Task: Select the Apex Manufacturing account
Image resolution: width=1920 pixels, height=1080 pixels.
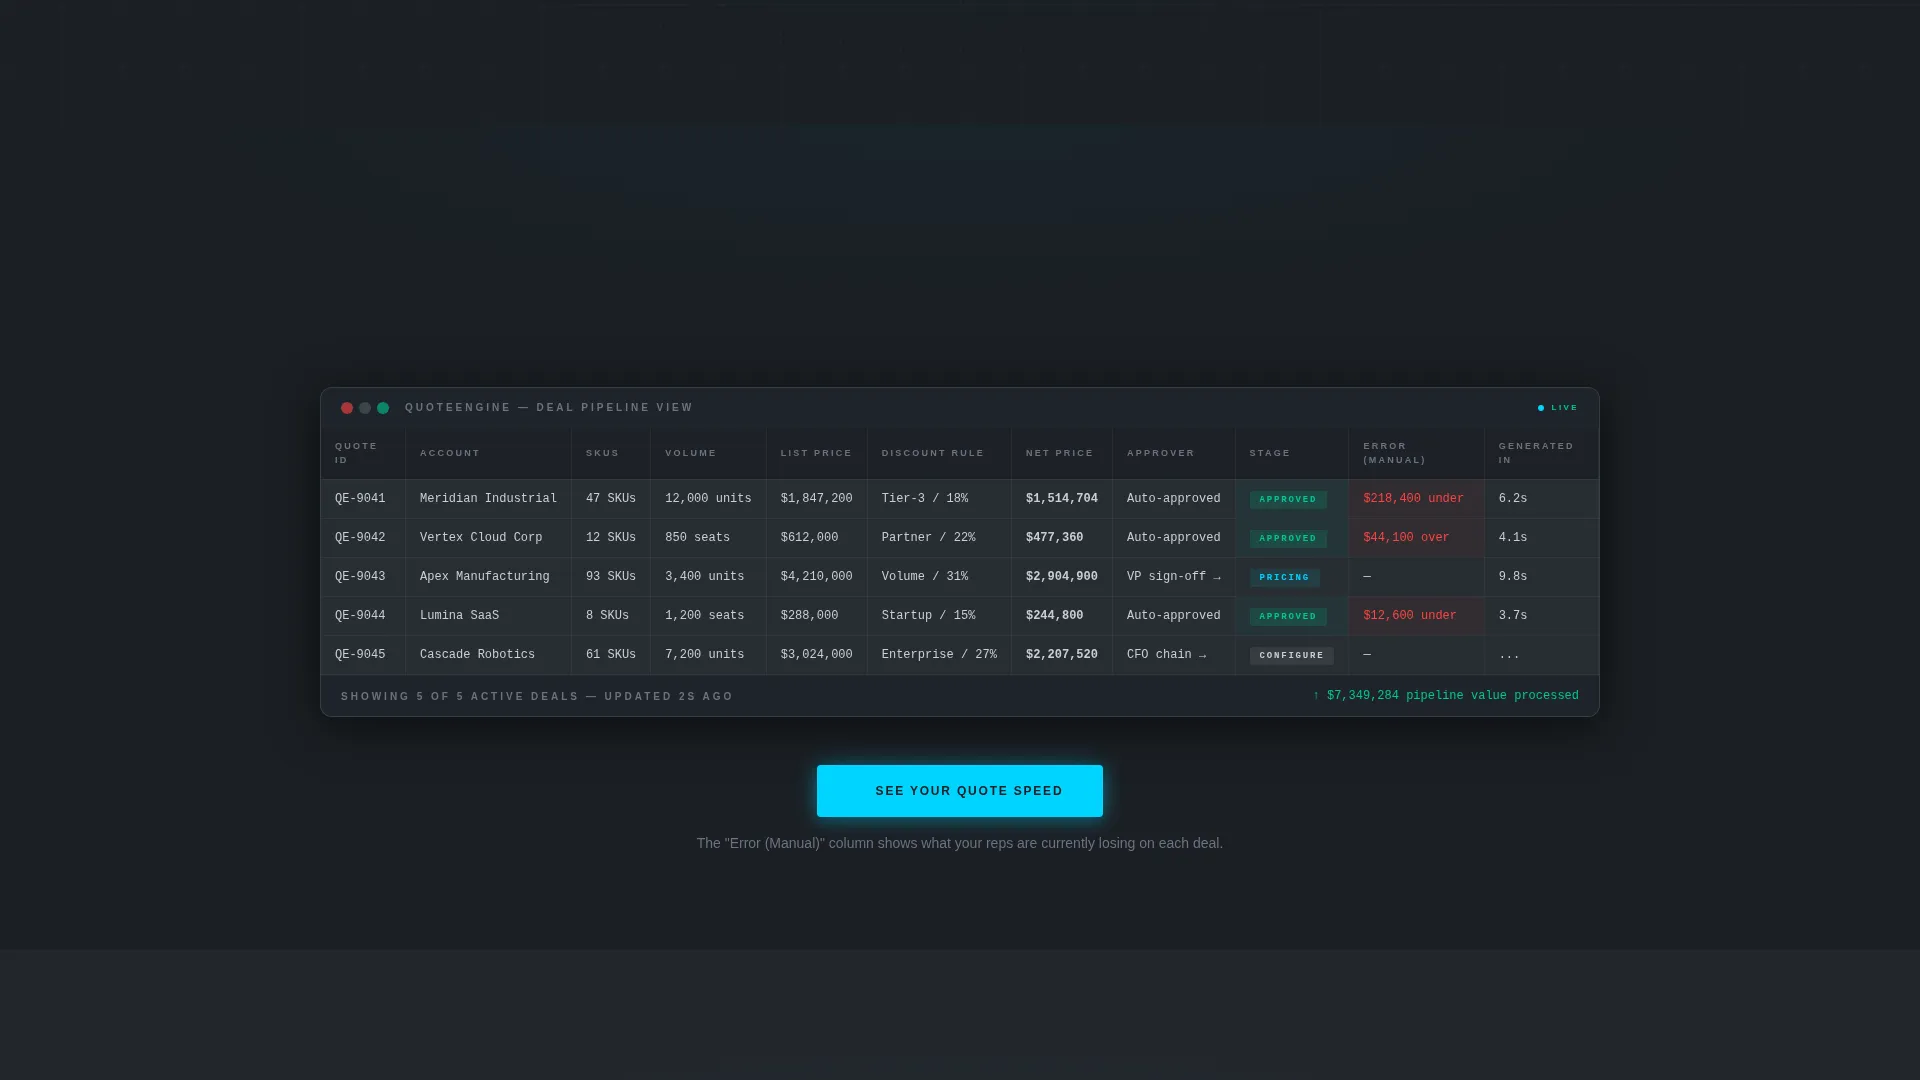Action: (485, 577)
